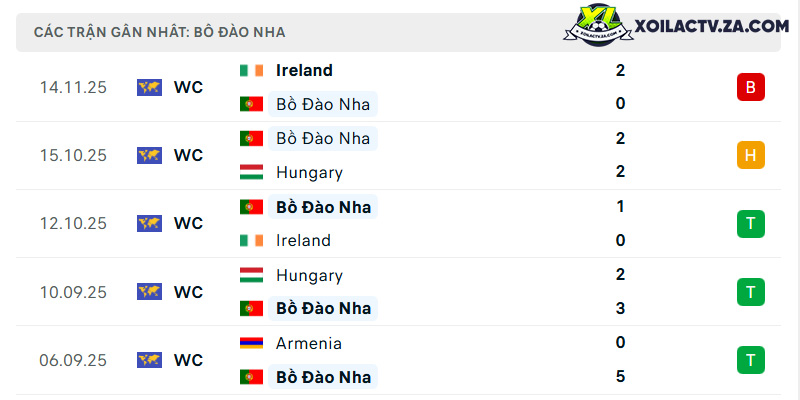Select the green T badge for 12.10.25
Viewport: 800px width, 400px height.
pyautogui.click(x=751, y=223)
